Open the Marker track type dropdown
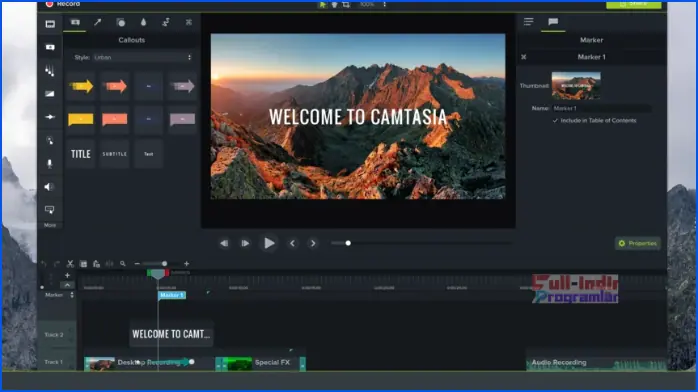Screen dimensions: 698x392 pyautogui.click(x=72, y=295)
